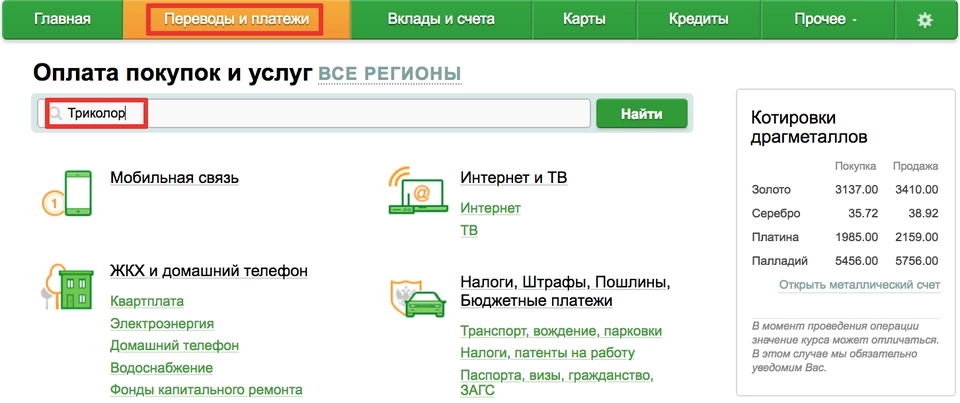Click gold sale price 3410.00
Viewport: 960px width, 403px height.
917,190
